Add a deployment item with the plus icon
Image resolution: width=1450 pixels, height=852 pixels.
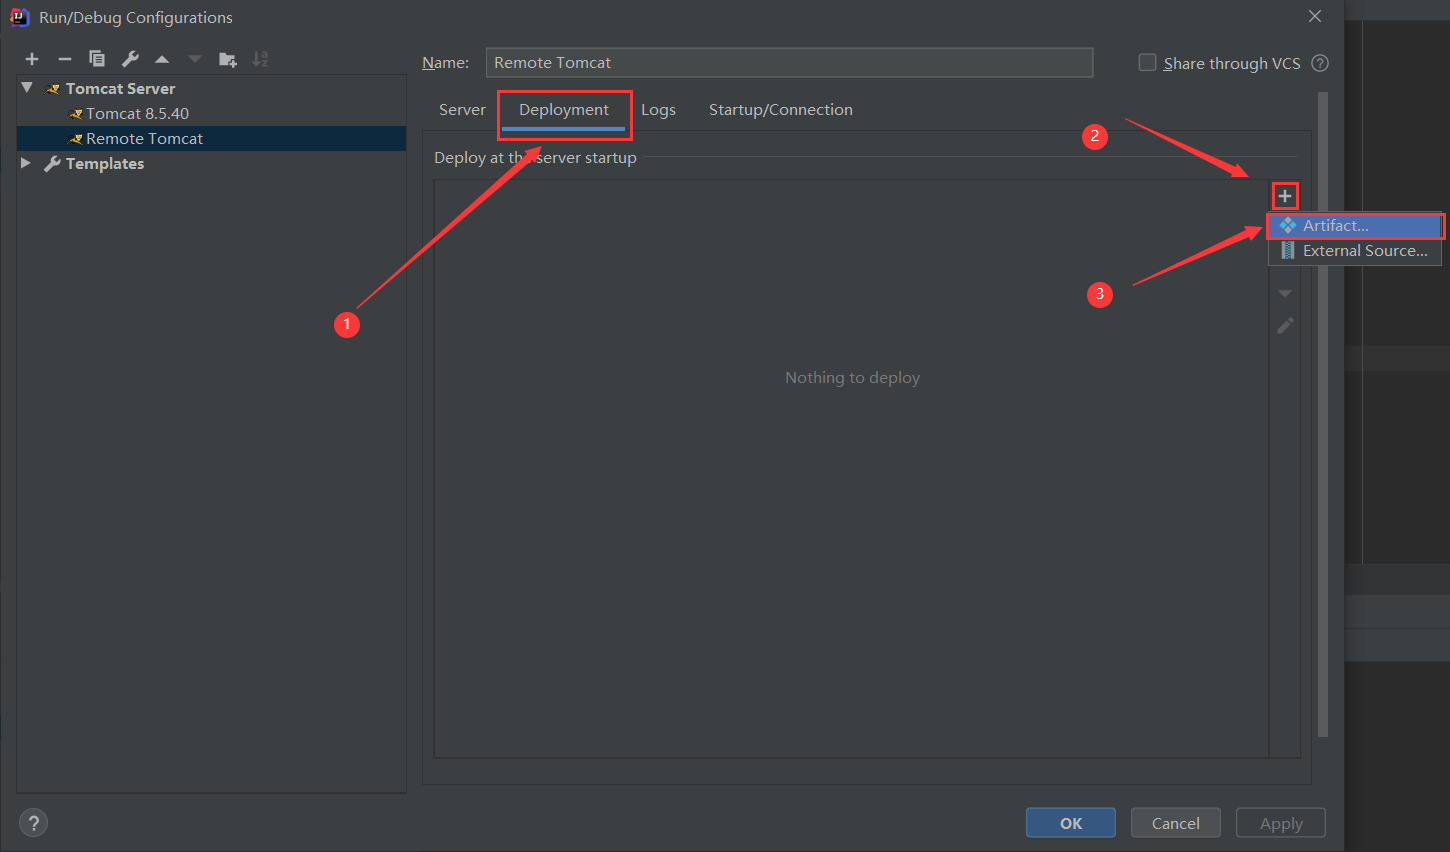point(1285,196)
